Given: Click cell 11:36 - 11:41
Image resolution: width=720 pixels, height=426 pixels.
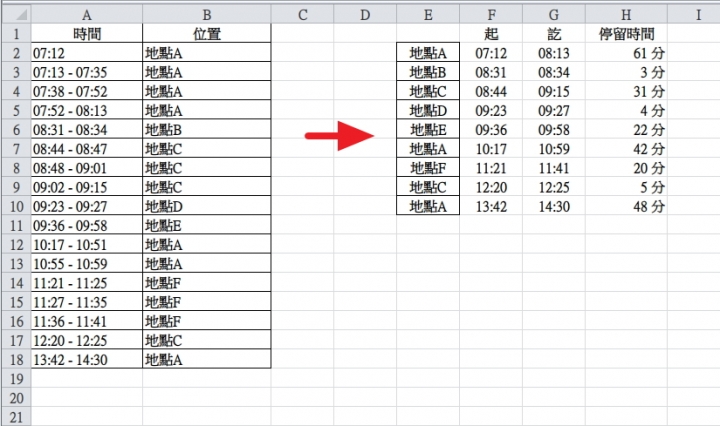Looking at the screenshot, I should pos(87,321).
